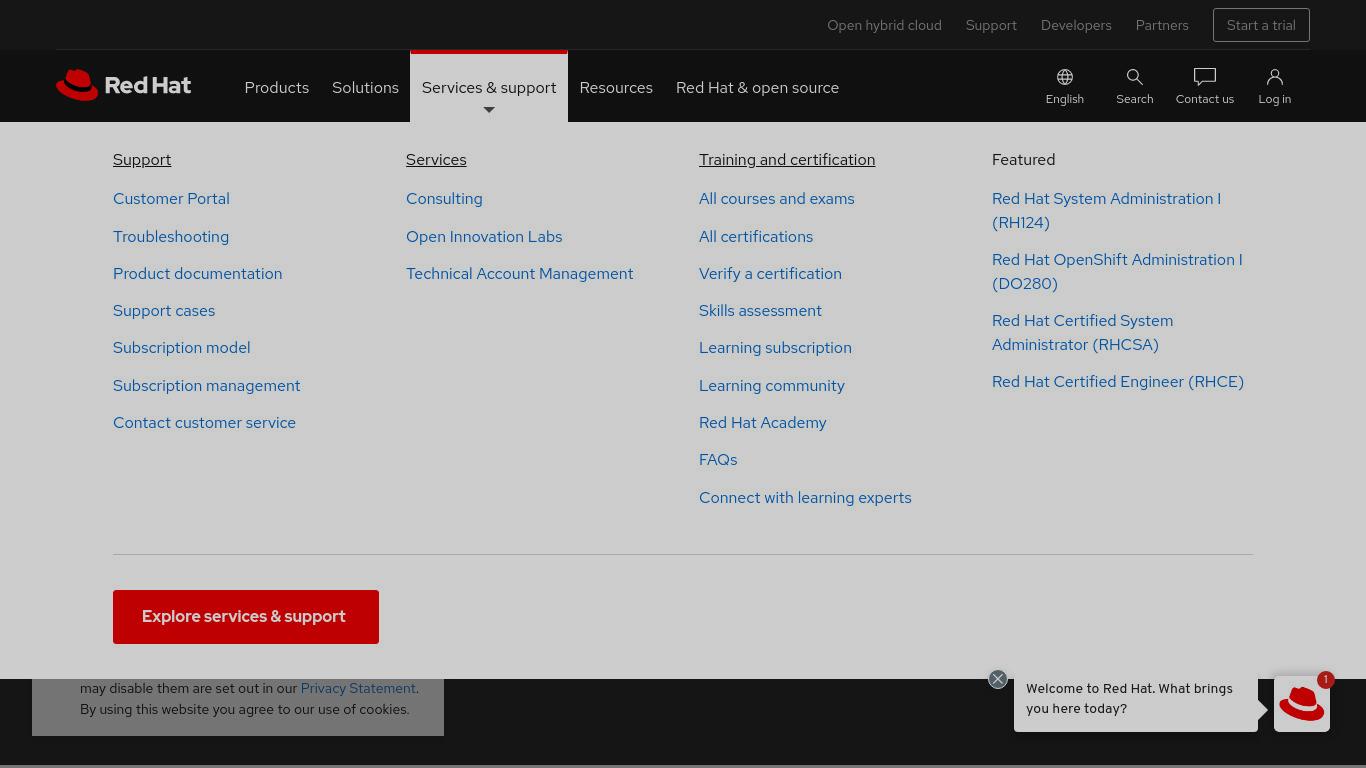1366x768 pixels.
Task: Open Red Hat Certified System Administrator (RHCSA)
Action: click(x=1082, y=333)
